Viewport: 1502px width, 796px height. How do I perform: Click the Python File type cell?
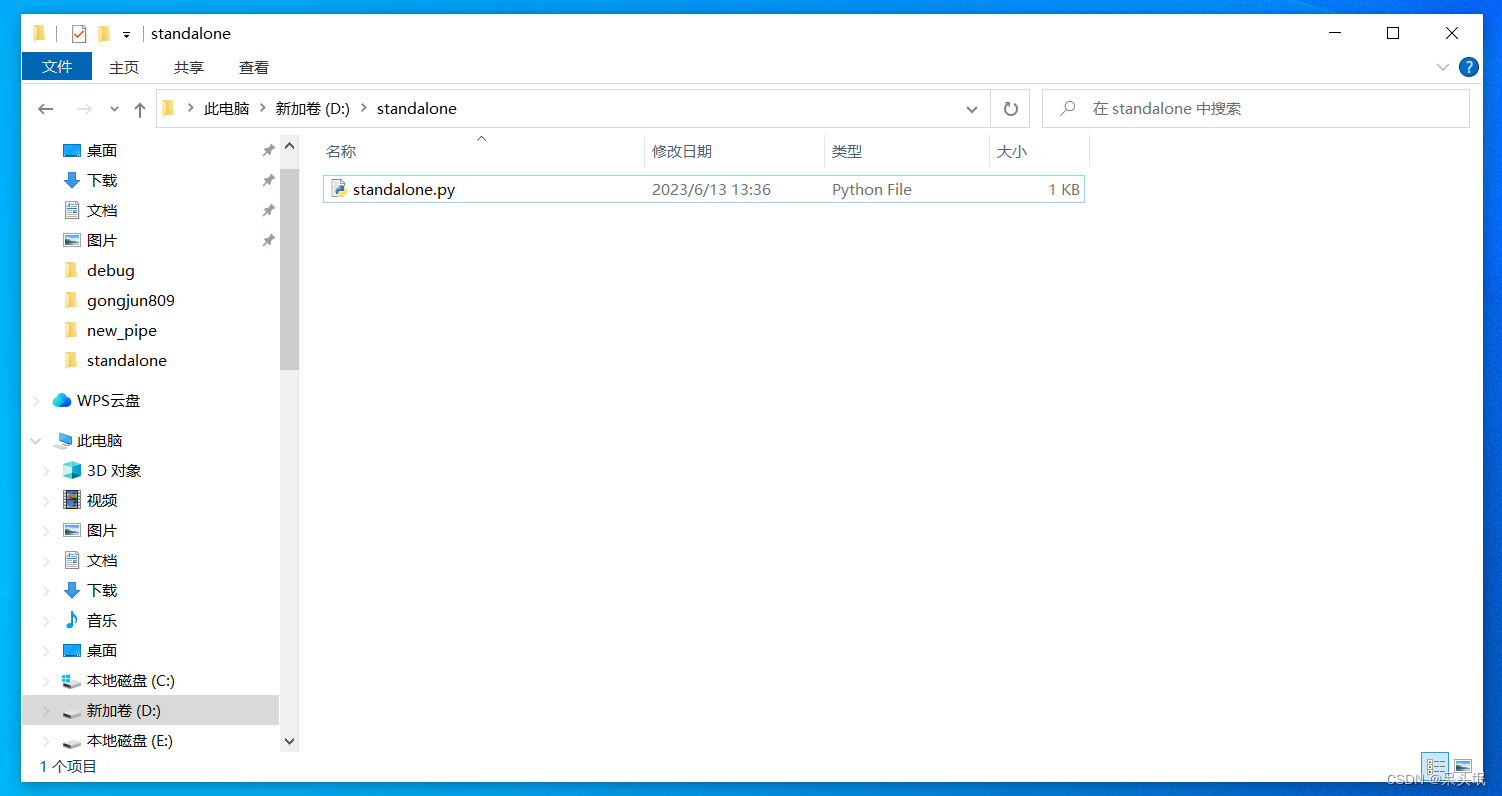tap(872, 189)
